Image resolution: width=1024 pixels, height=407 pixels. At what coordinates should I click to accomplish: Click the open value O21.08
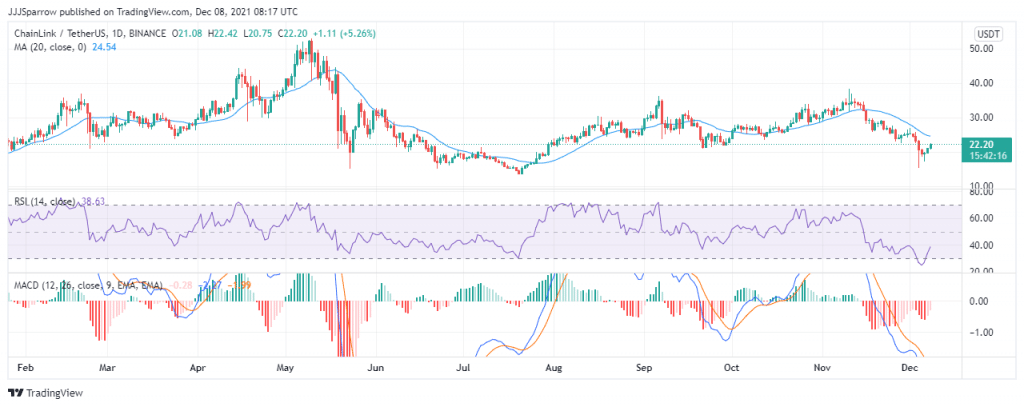[x=188, y=33]
